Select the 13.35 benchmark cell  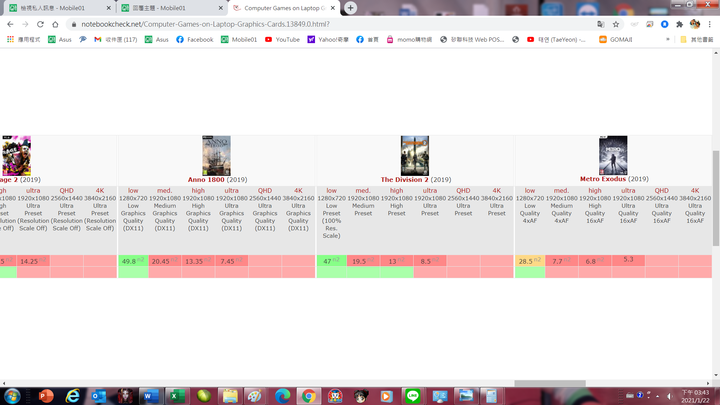point(198,261)
